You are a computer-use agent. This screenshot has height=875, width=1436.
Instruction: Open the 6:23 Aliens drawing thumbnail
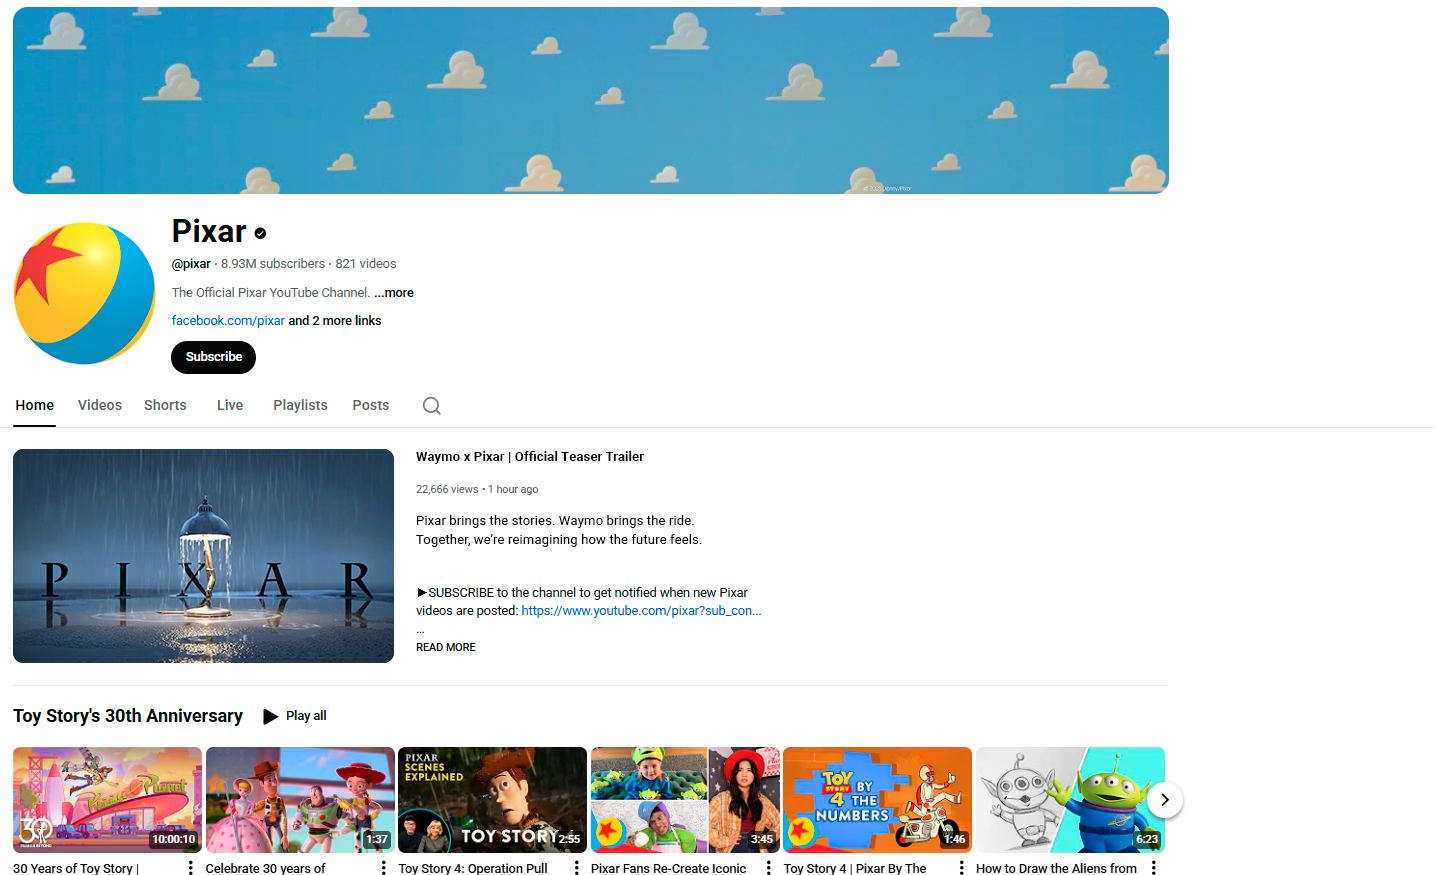[1070, 800]
